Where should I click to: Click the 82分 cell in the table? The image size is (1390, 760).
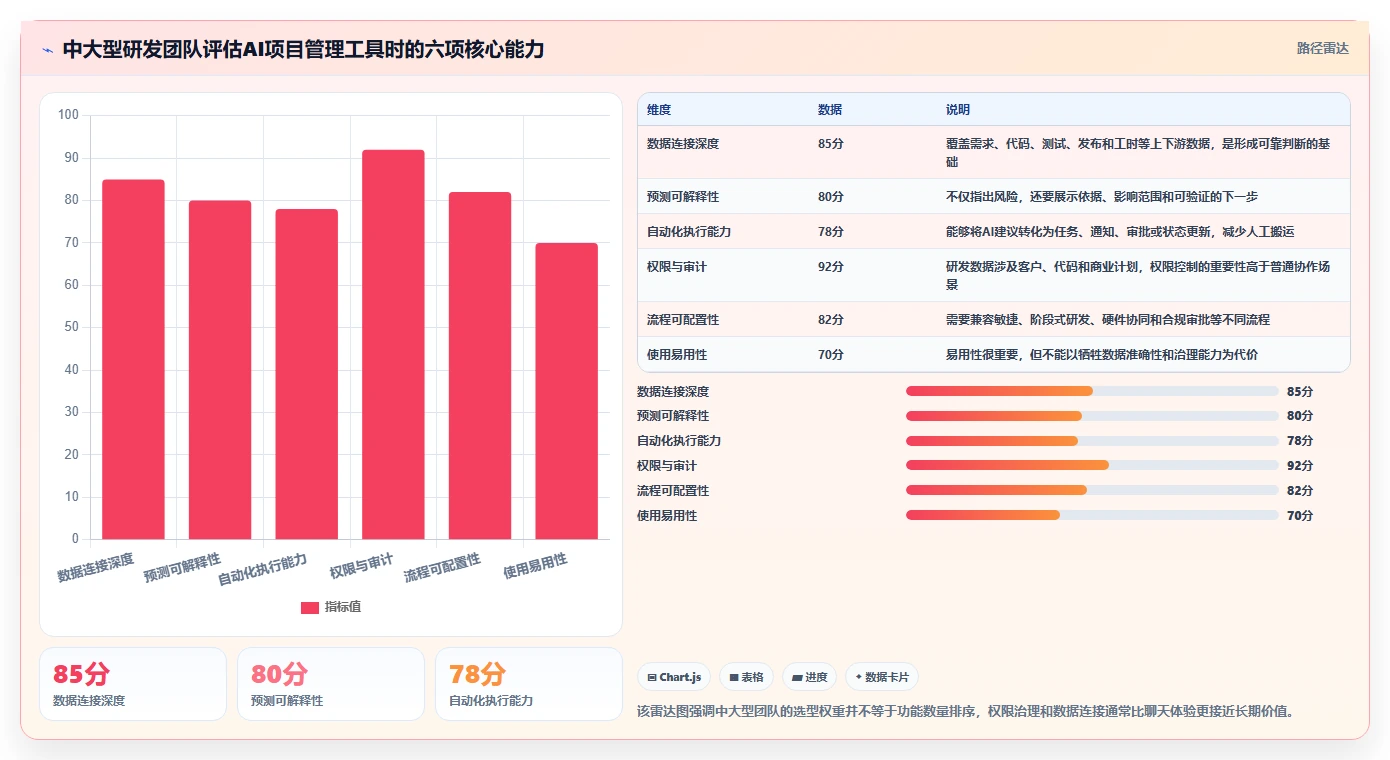[x=831, y=319]
